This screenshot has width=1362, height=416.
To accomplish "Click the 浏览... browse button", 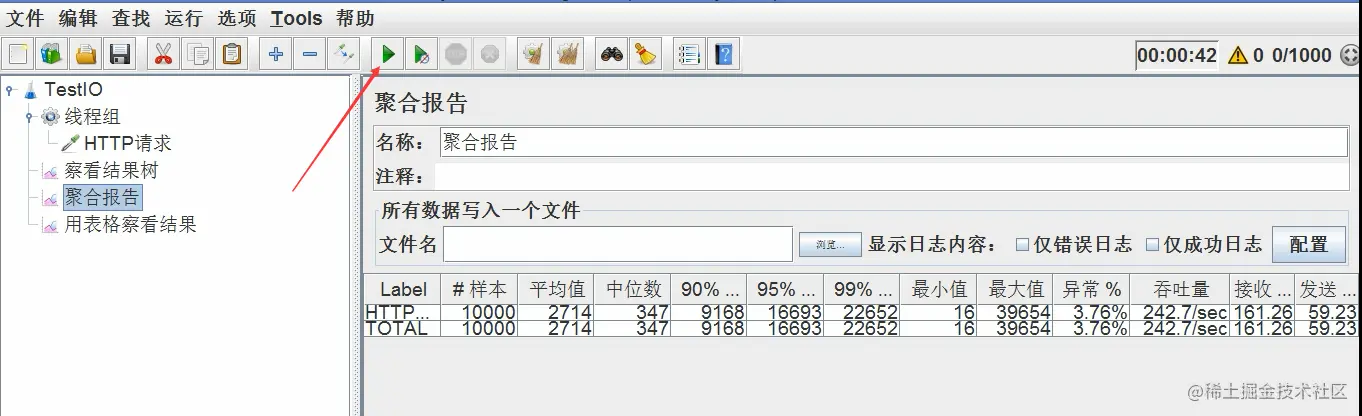I will (829, 244).
